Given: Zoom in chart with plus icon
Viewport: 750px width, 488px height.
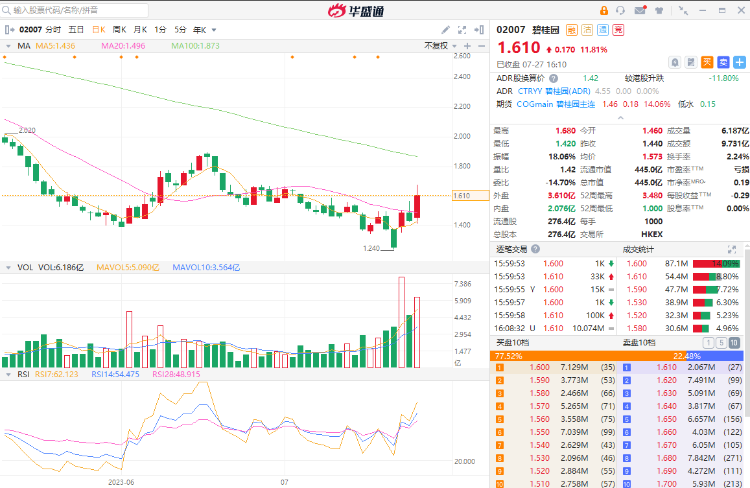Looking at the screenshot, I should pos(467,46).
